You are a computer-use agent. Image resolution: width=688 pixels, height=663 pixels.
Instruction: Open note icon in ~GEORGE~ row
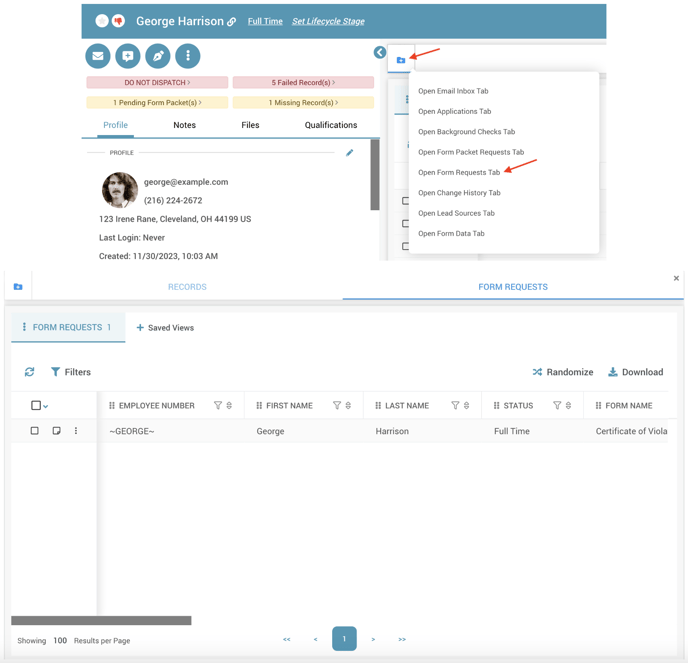coord(57,431)
